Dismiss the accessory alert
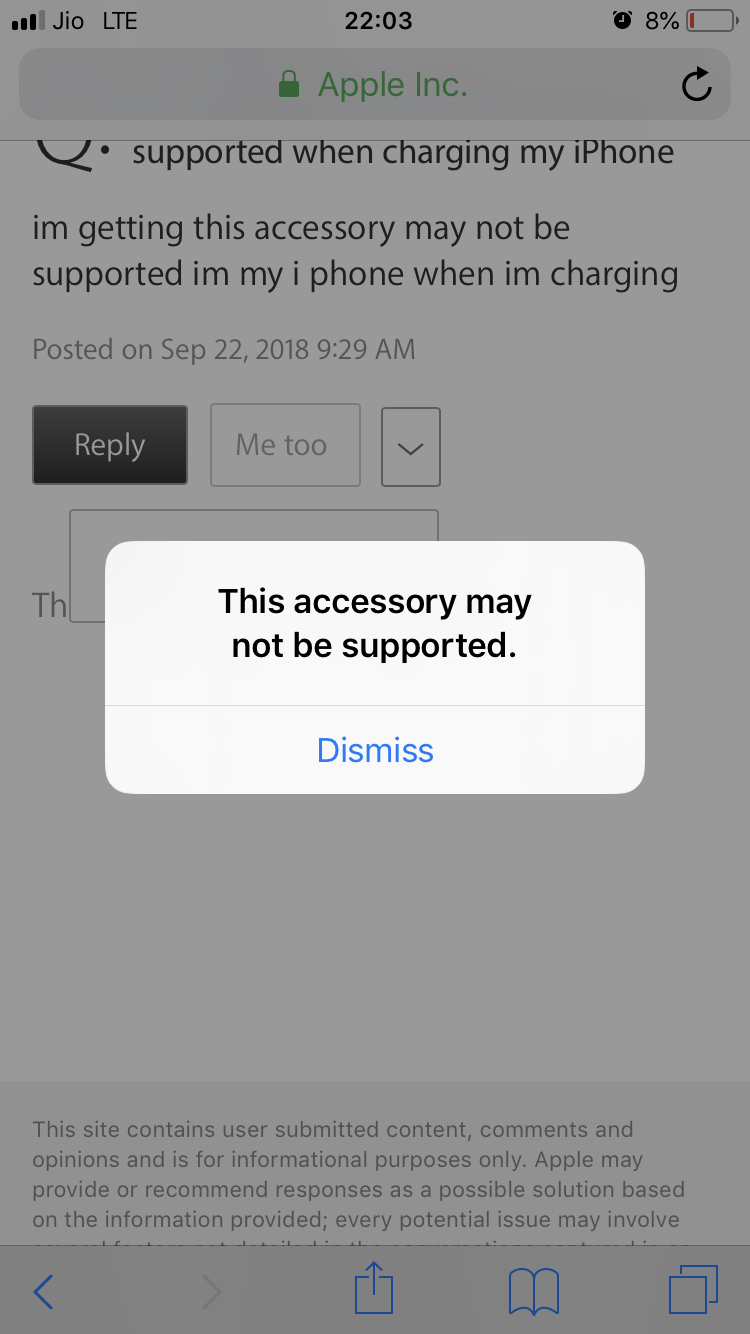 [x=375, y=750]
